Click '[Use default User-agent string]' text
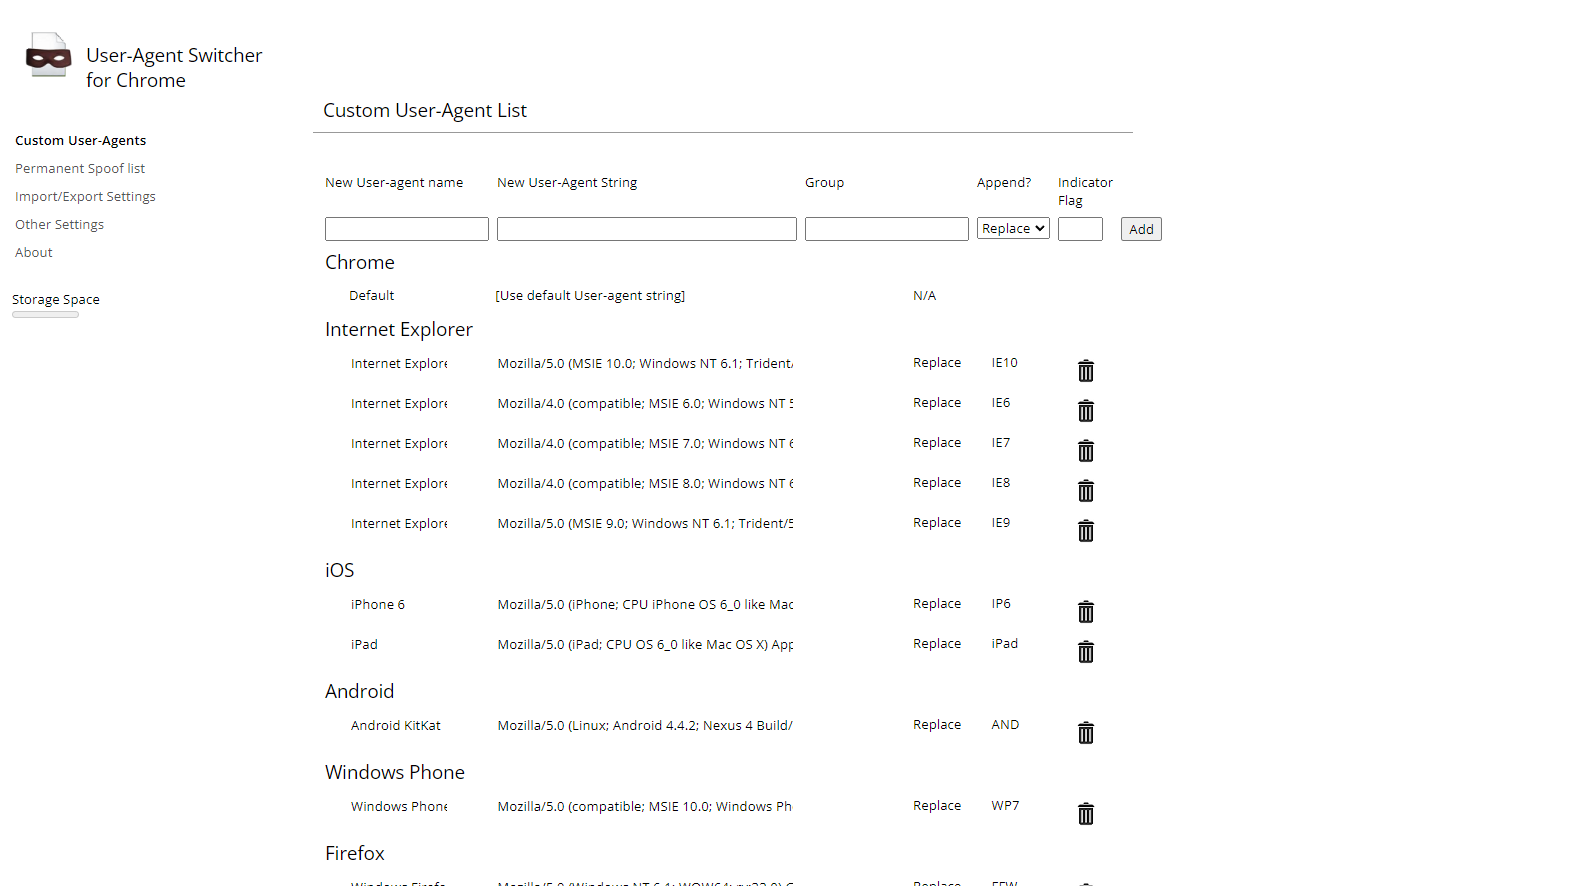This screenshot has width=1580, height=886. (x=590, y=296)
